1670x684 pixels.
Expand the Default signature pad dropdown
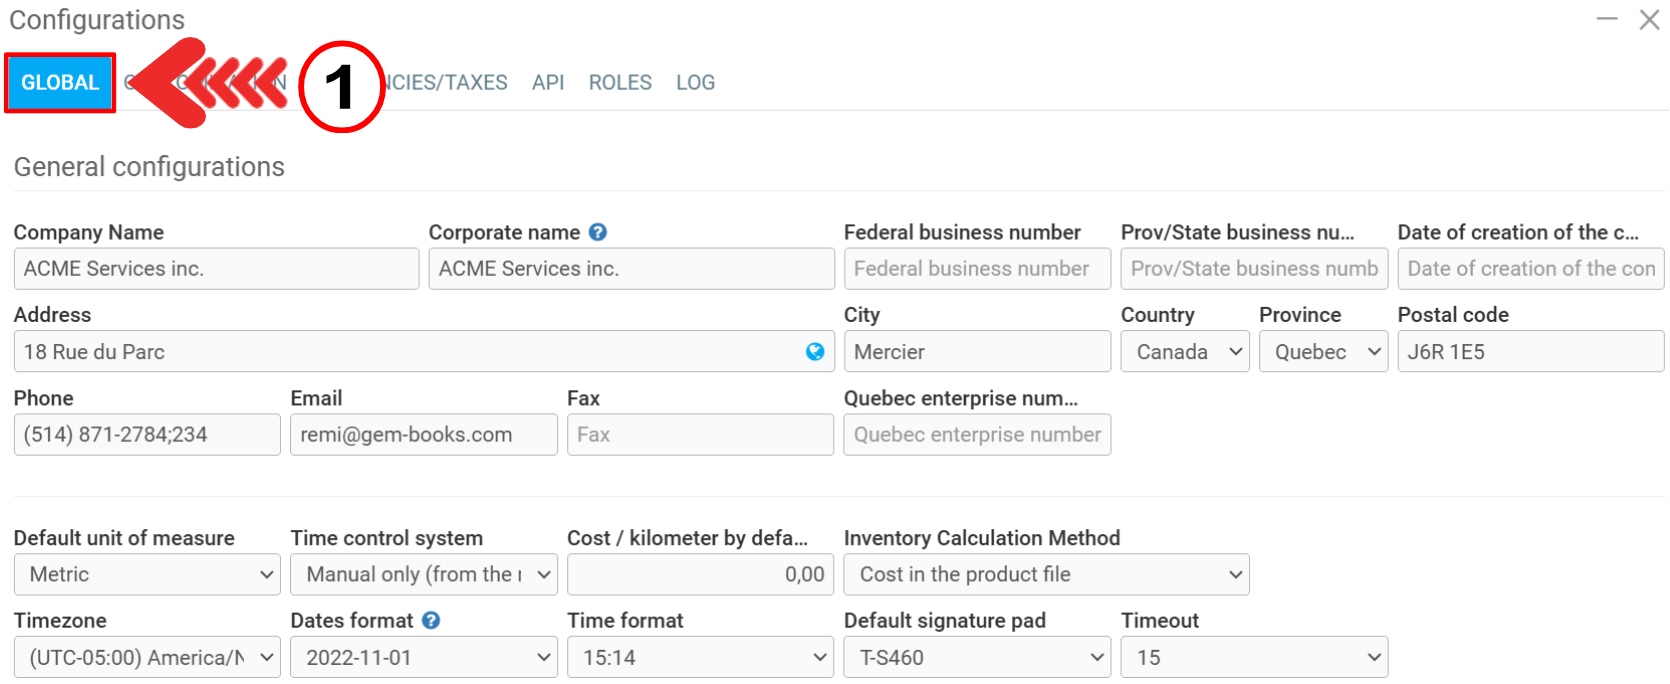click(976, 657)
